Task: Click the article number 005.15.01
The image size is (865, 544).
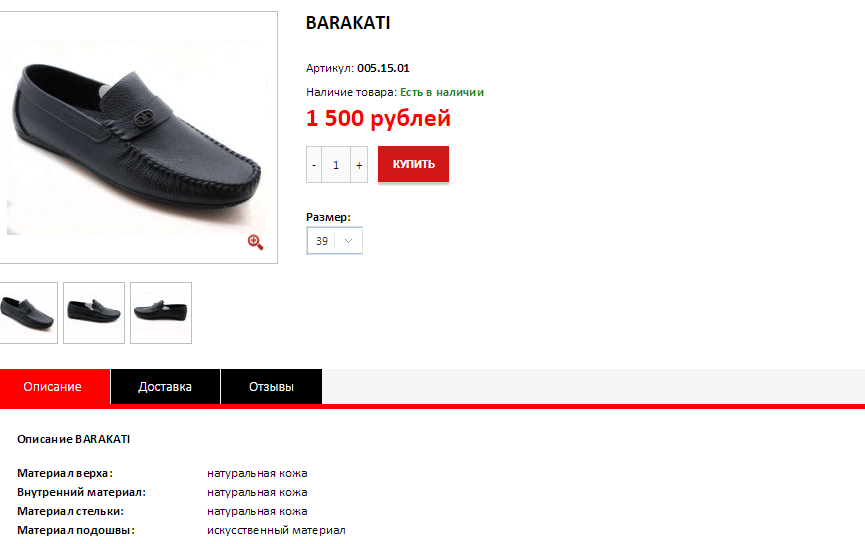Action: 383,68
